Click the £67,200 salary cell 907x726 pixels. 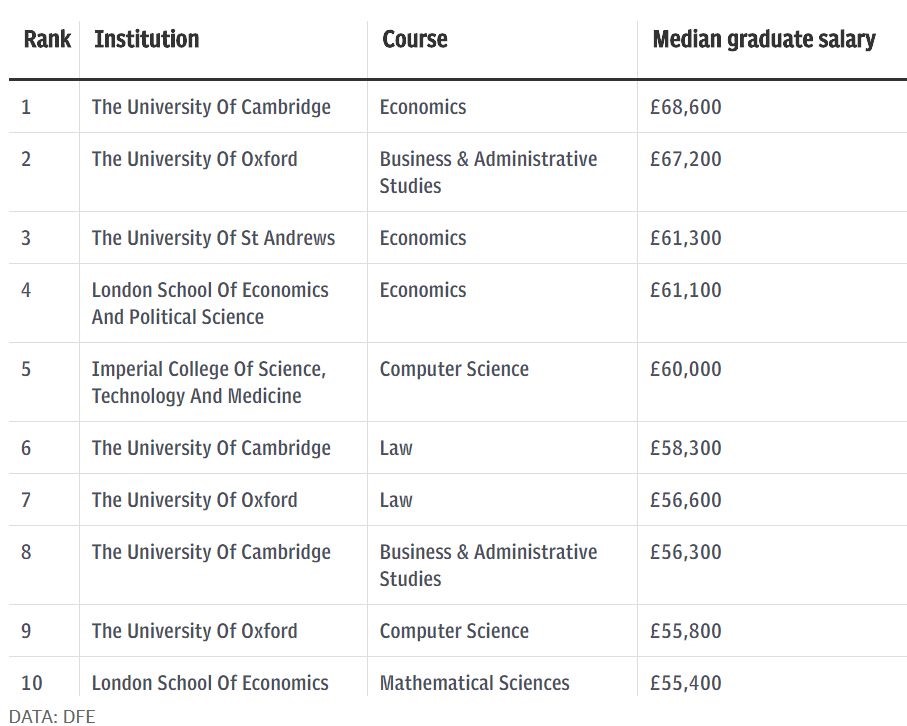coord(685,159)
